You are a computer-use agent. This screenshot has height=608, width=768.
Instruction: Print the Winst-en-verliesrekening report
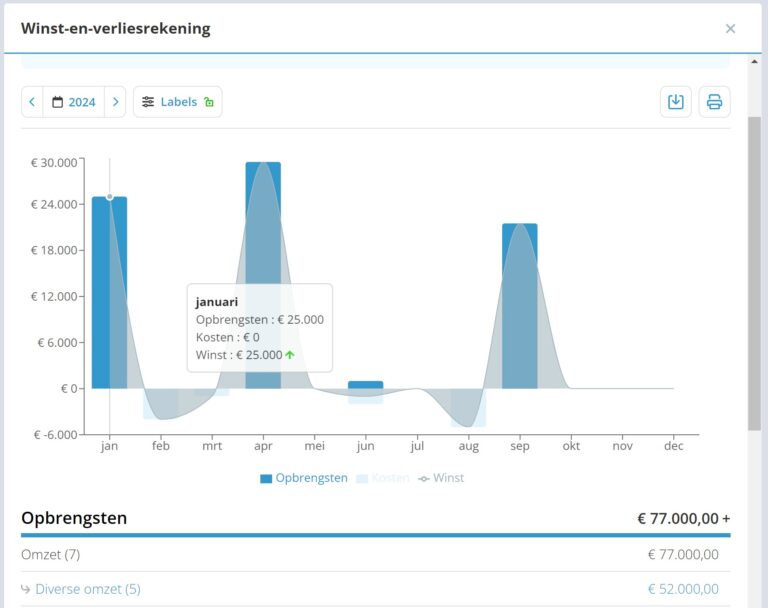[x=714, y=102]
